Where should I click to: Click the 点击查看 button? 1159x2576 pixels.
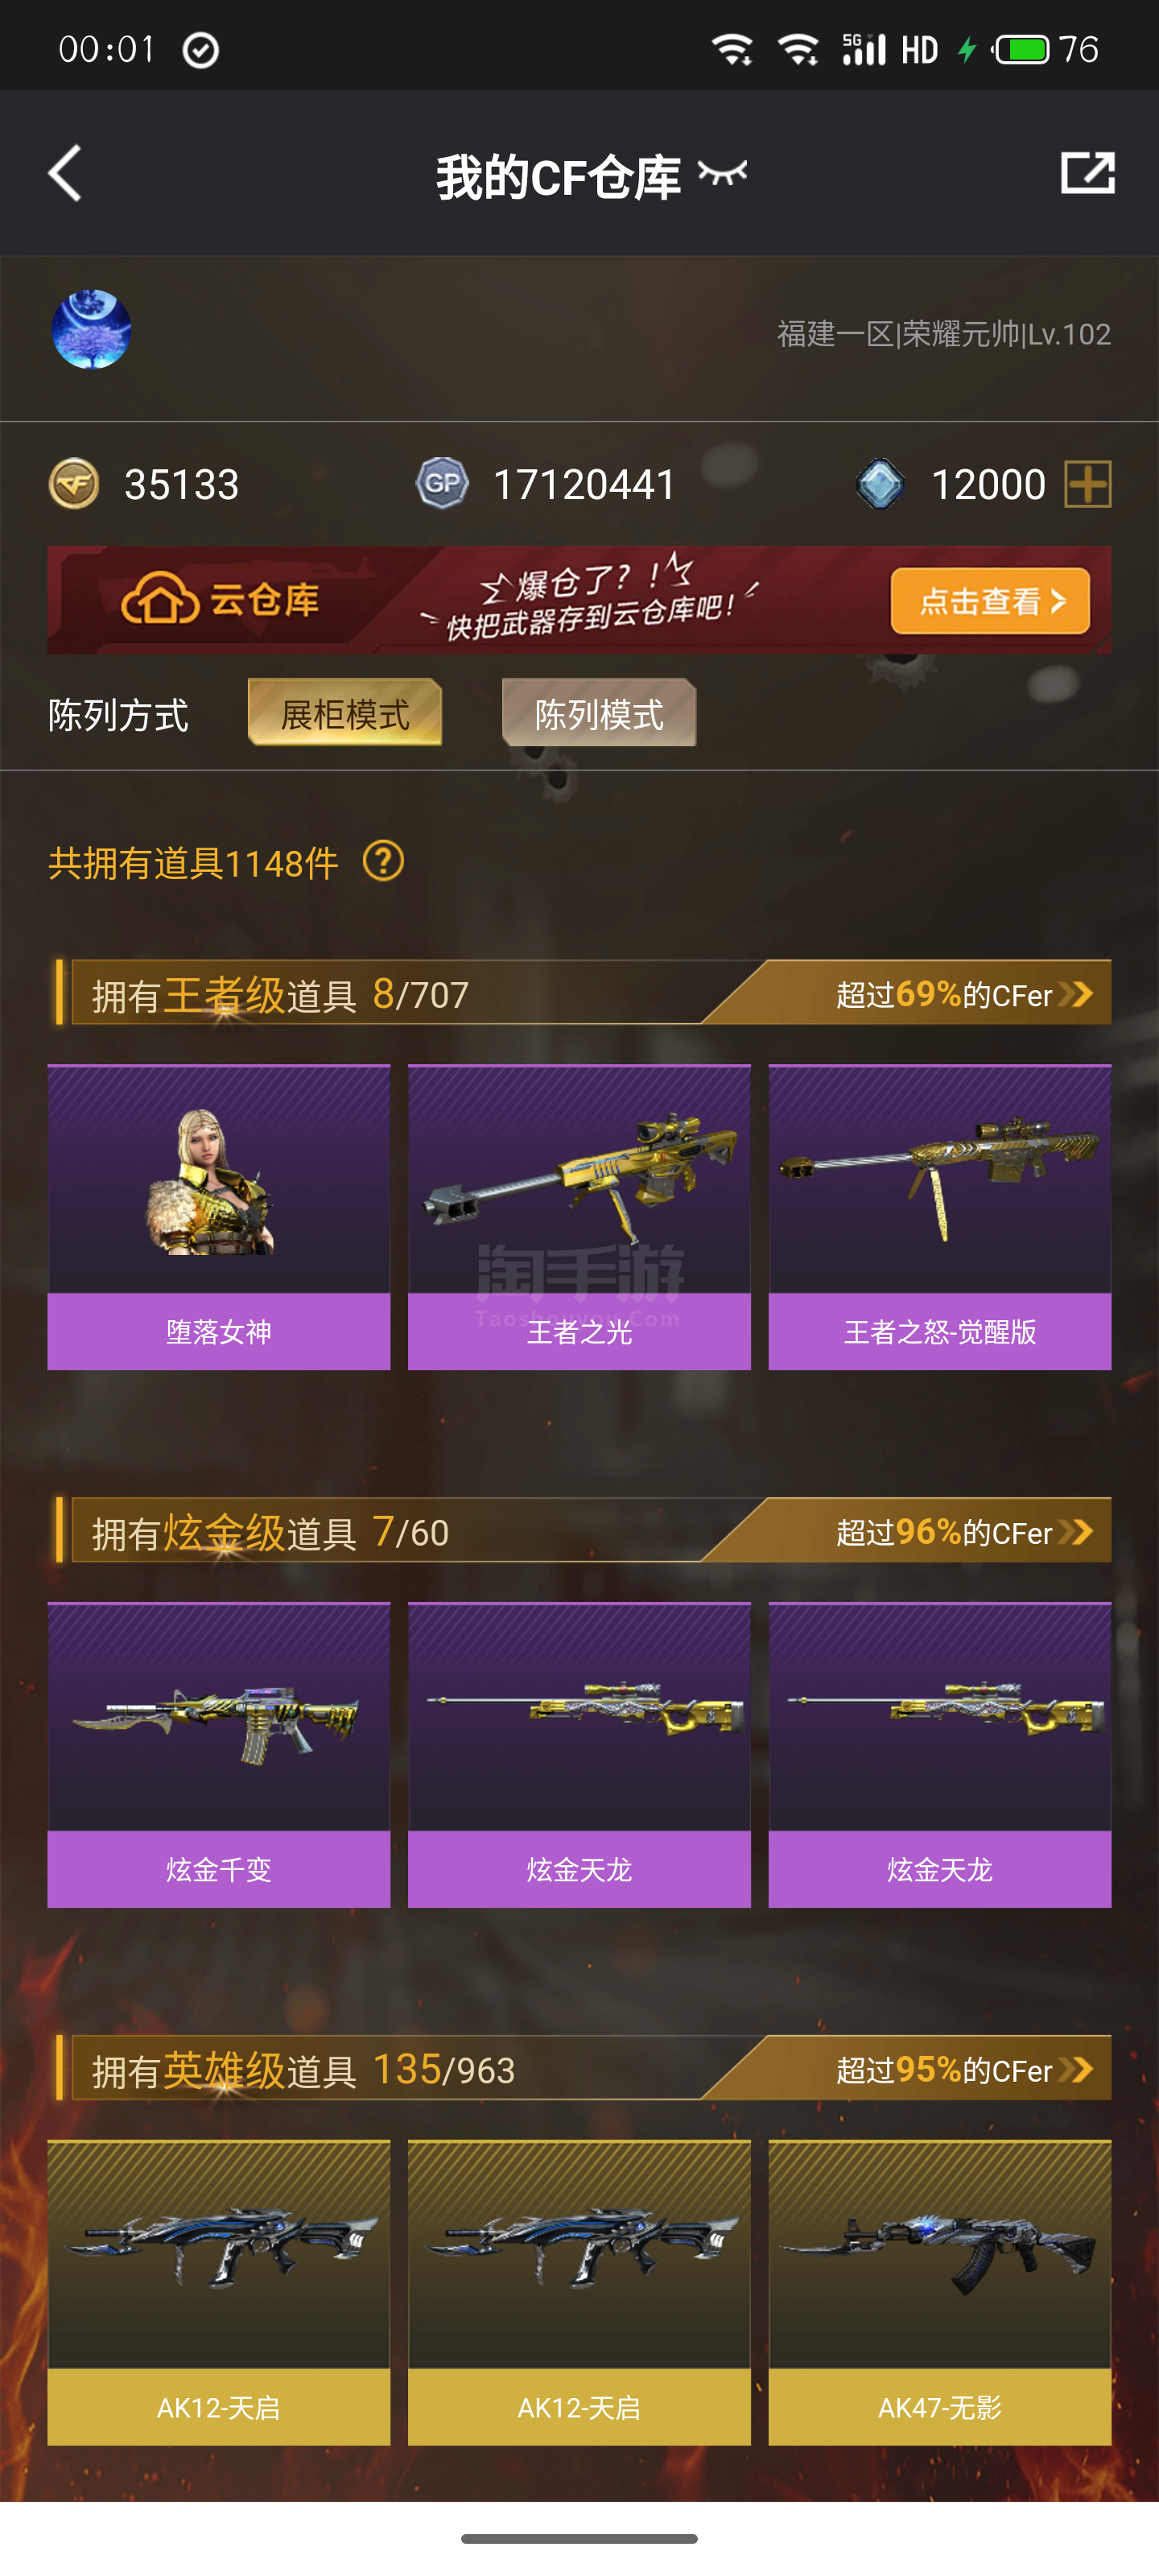click(x=990, y=601)
